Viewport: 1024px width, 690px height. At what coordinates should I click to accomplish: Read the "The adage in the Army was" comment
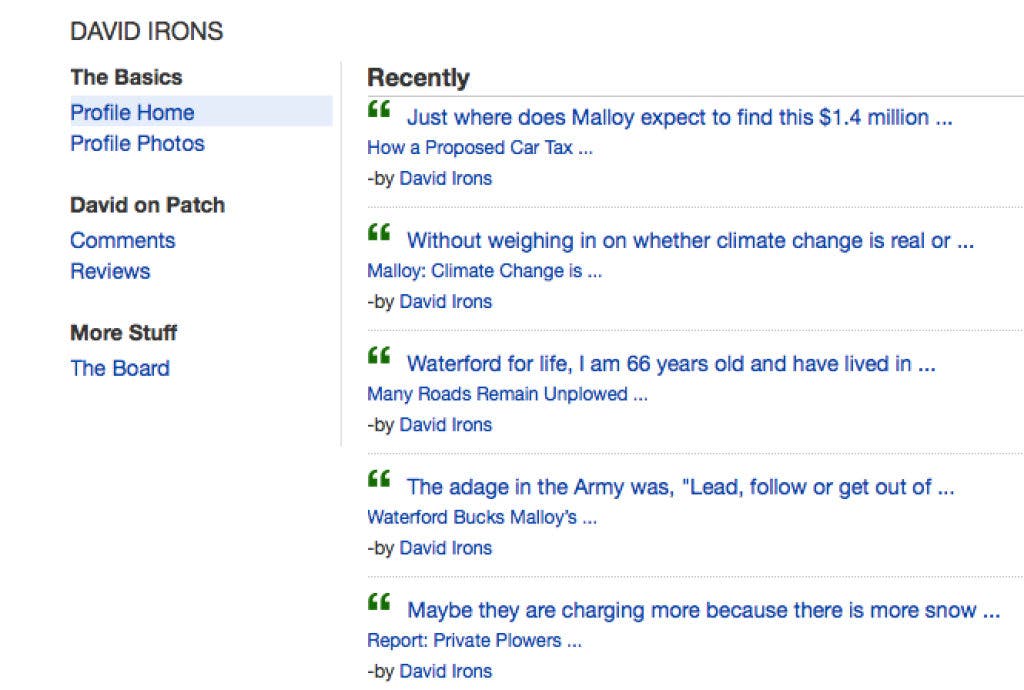click(x=680, y=487)
